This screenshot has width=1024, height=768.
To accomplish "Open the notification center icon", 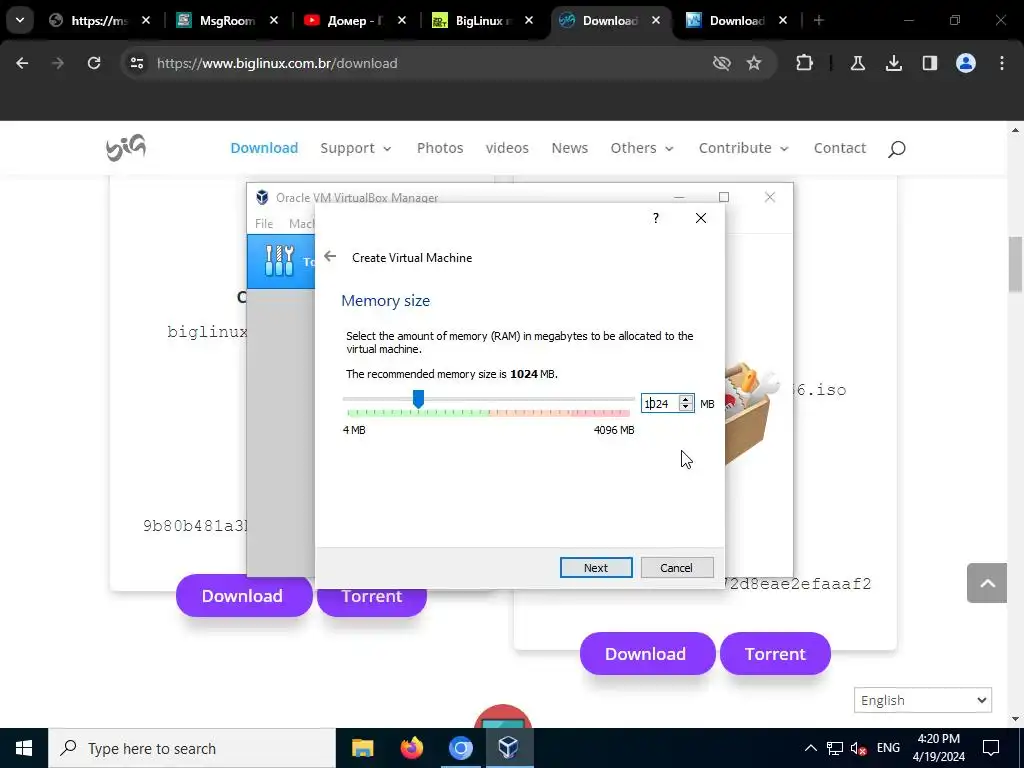I will (x=991, y=748).
